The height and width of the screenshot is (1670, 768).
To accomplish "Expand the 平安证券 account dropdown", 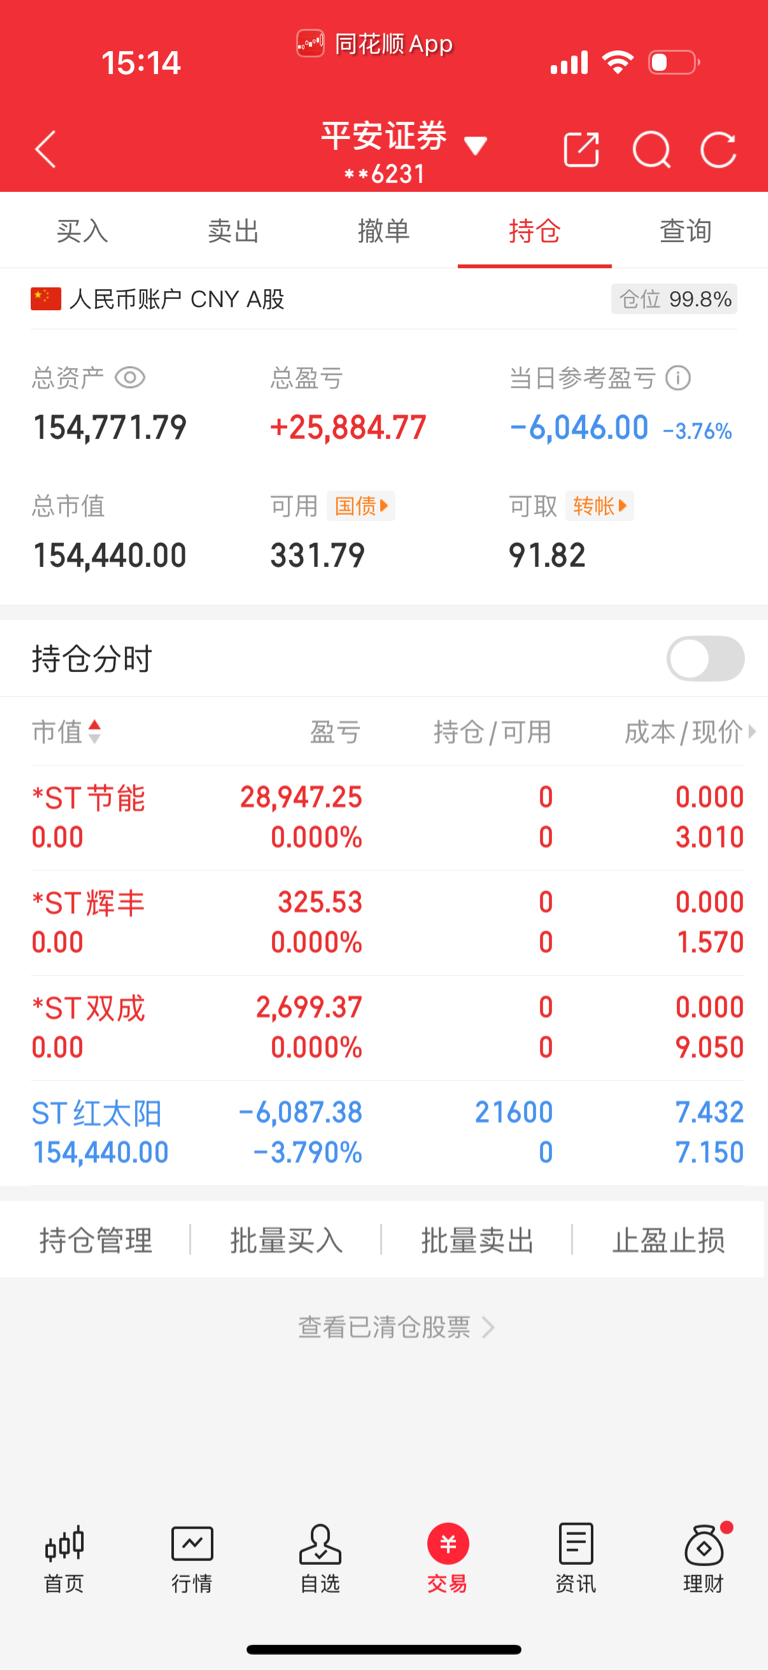I will coord(476,146).
